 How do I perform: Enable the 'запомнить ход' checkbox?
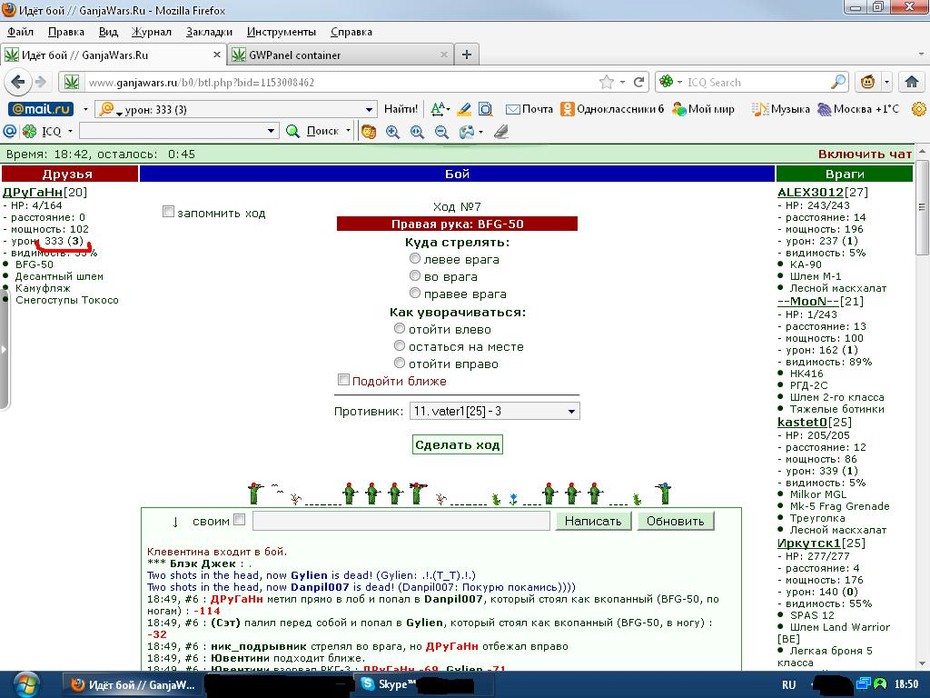click(x=168, y=211)
